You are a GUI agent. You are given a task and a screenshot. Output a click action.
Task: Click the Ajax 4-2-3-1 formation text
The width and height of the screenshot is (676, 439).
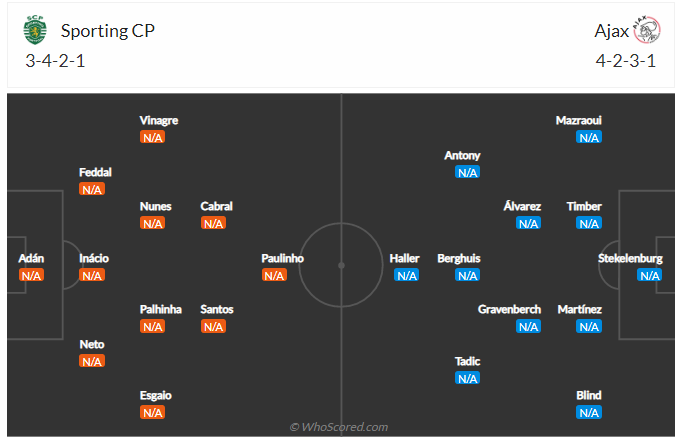tap(625, 61)
